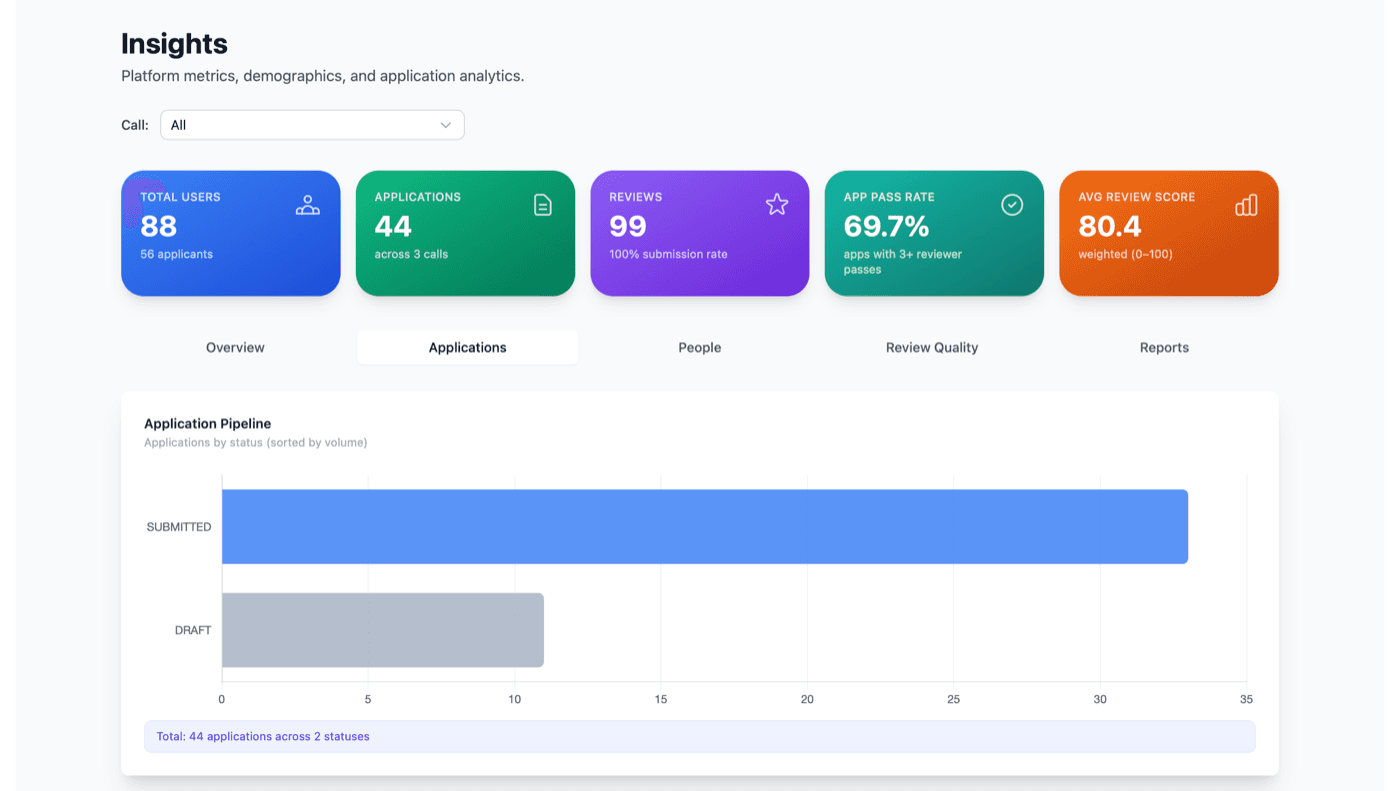Click the bar chart icon on Avg Review Score card
1400x791 pixels.
tap(1246, 205)
